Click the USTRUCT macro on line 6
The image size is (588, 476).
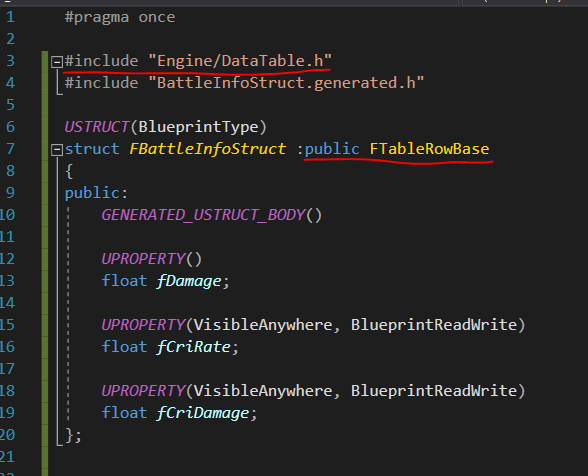[97, 127]
